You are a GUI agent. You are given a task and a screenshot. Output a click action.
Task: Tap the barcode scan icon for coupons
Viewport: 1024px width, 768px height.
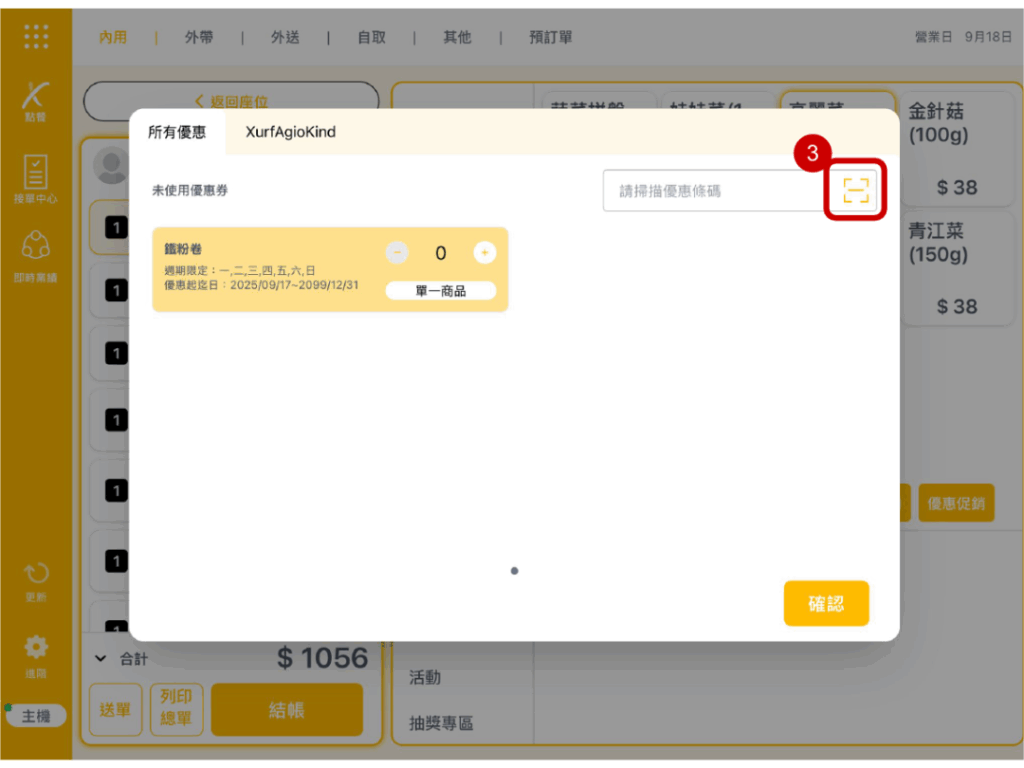point(855,190)
